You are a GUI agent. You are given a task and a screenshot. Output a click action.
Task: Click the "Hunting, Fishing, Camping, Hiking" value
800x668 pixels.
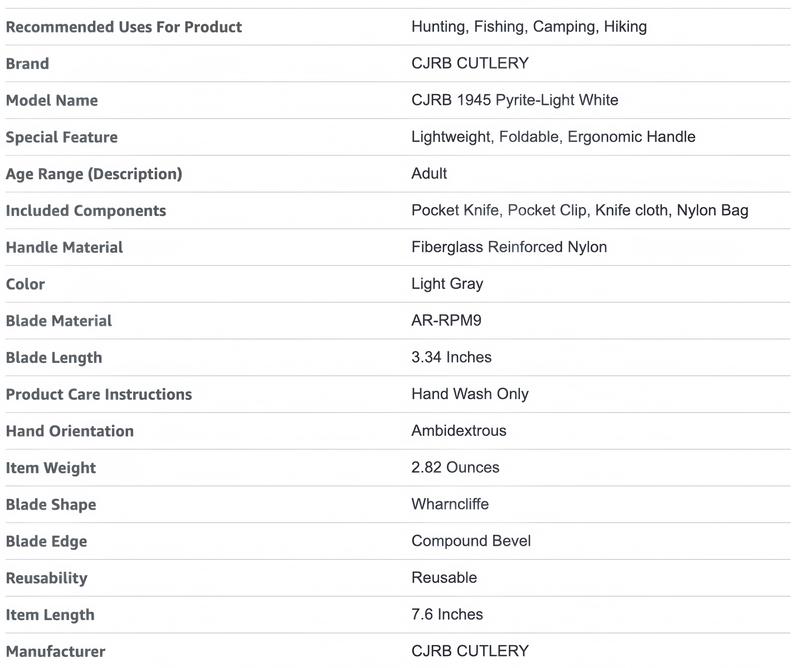(529, 27)
